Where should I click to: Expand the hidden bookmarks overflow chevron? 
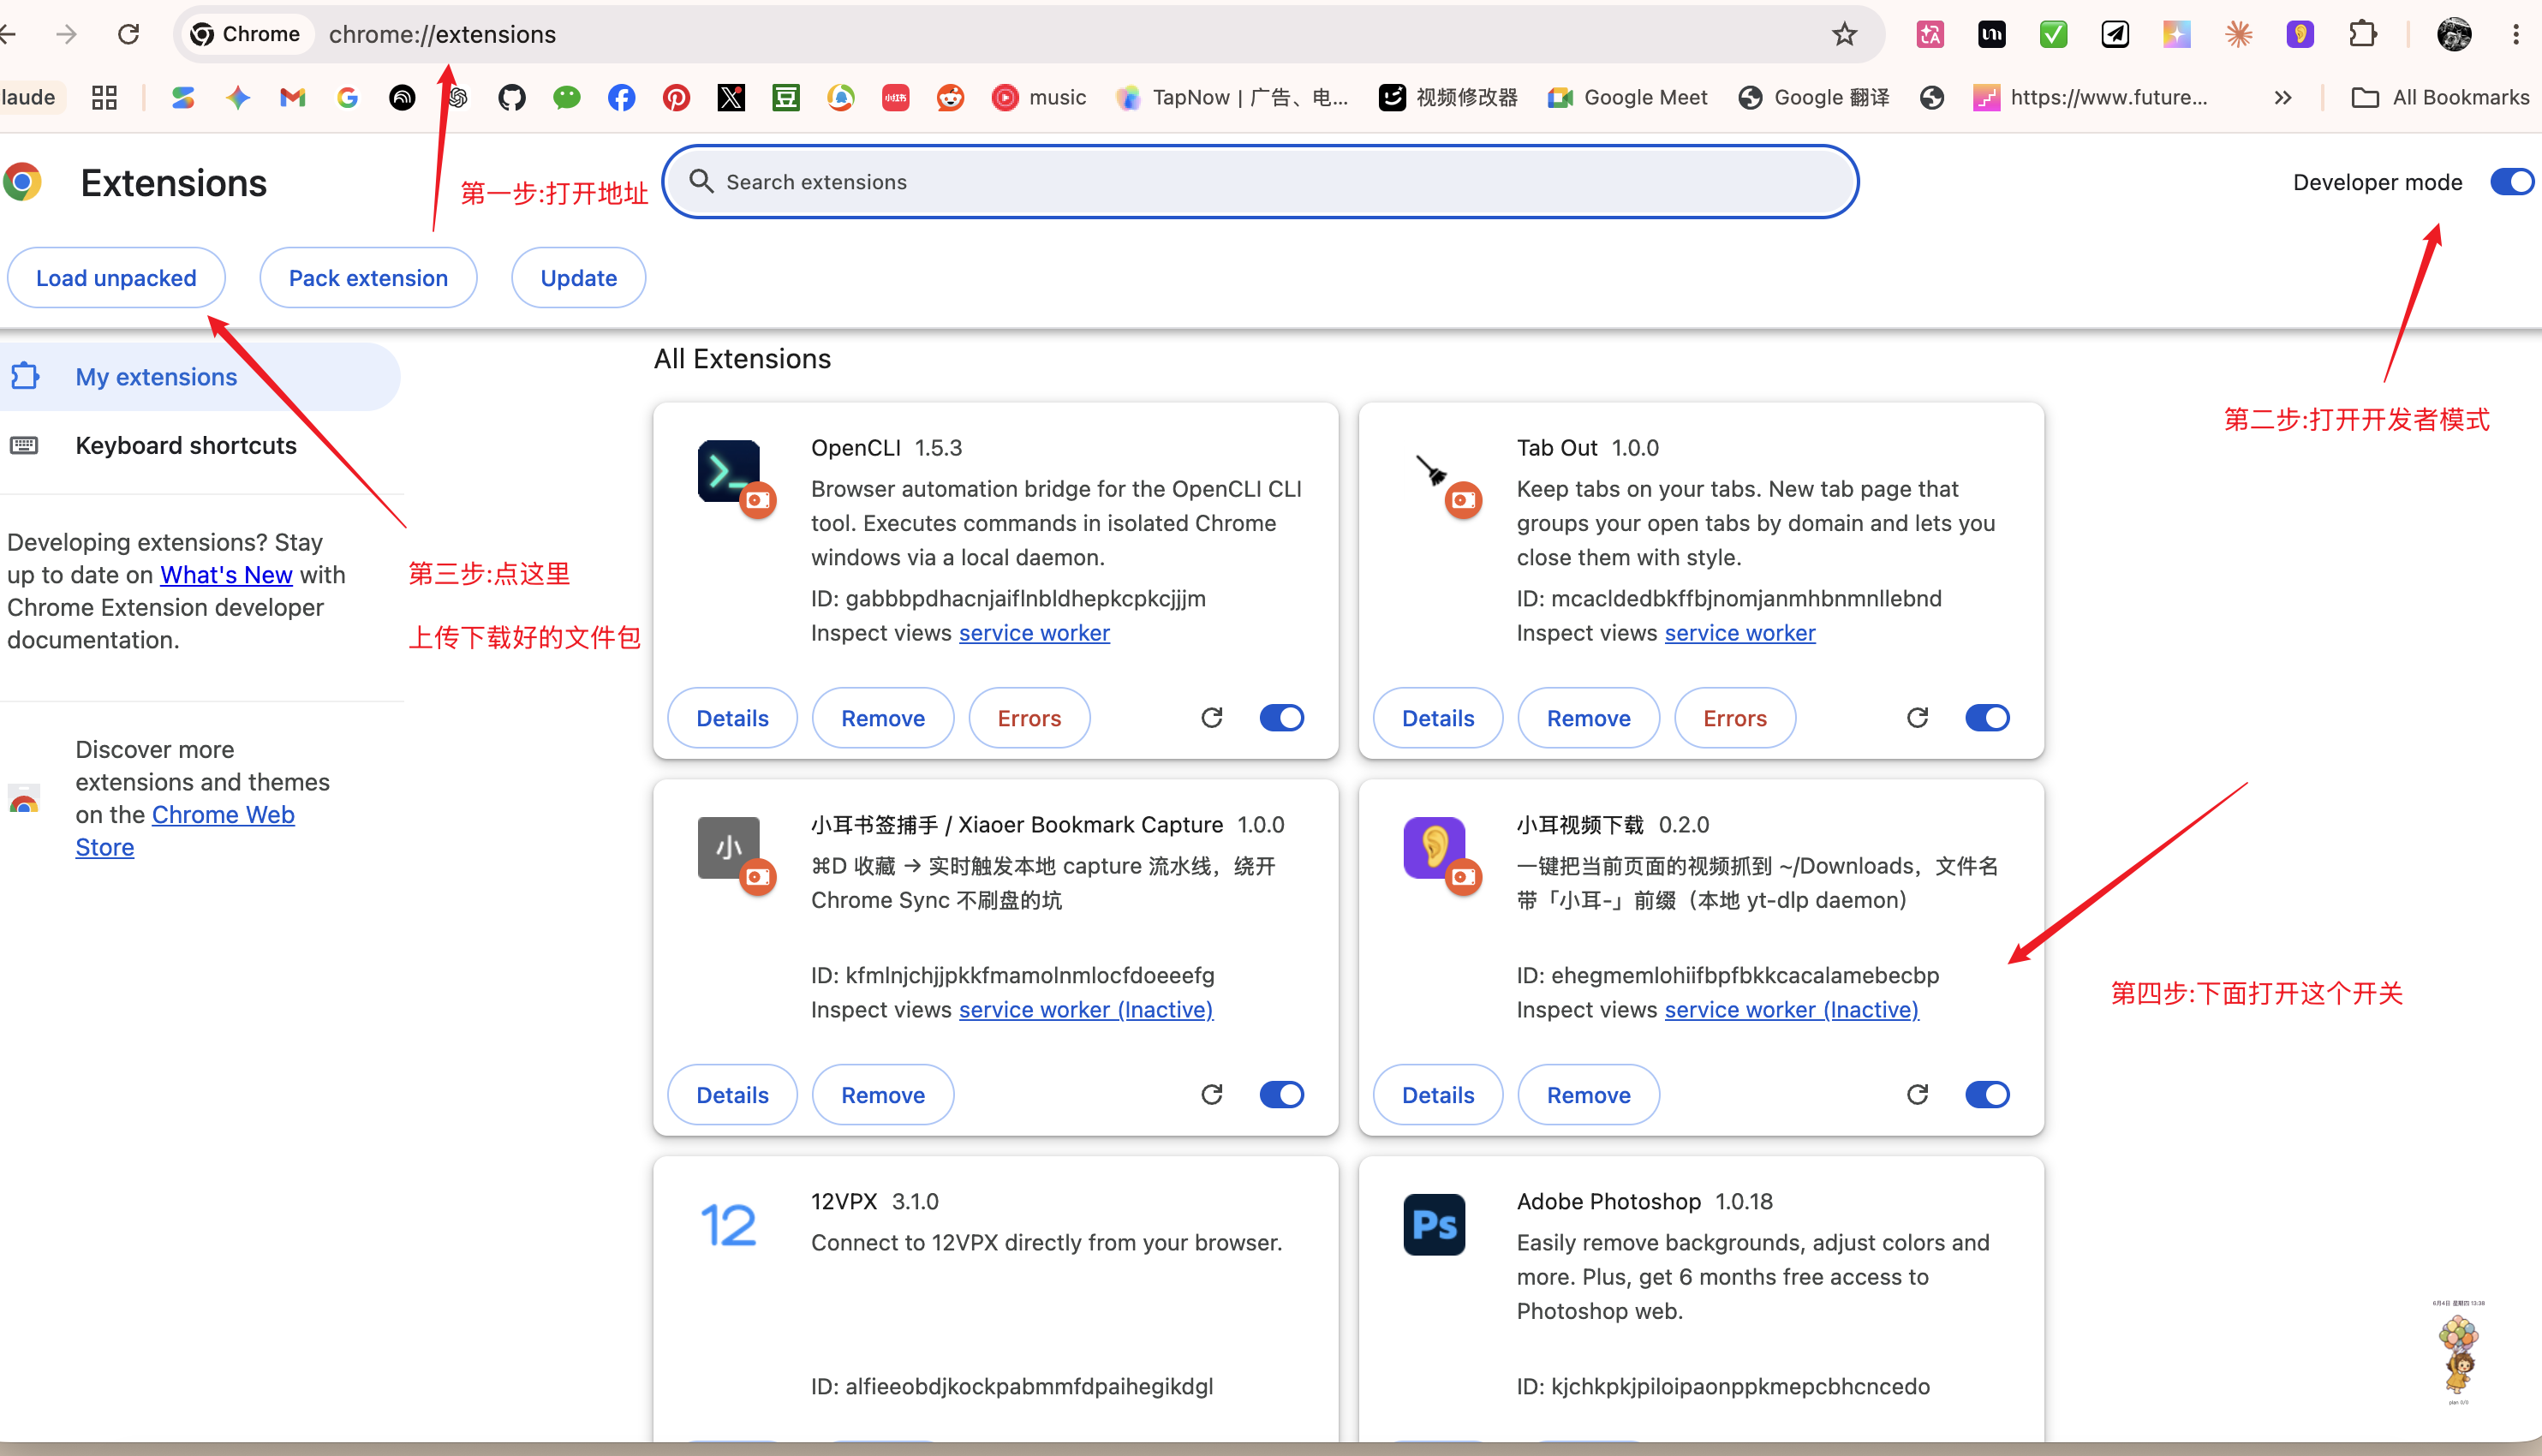(x=2283, y=97)
